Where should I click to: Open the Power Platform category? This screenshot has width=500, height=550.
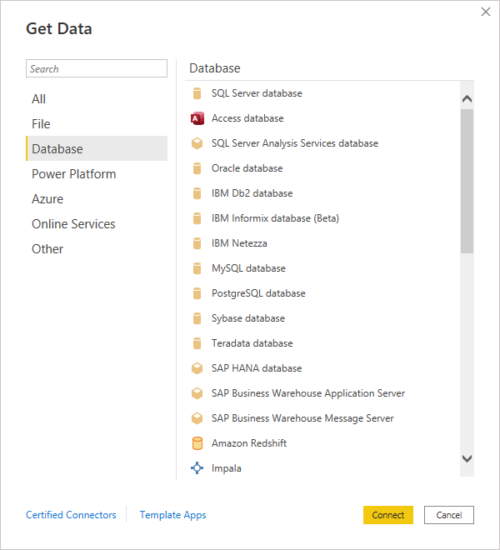96,174
